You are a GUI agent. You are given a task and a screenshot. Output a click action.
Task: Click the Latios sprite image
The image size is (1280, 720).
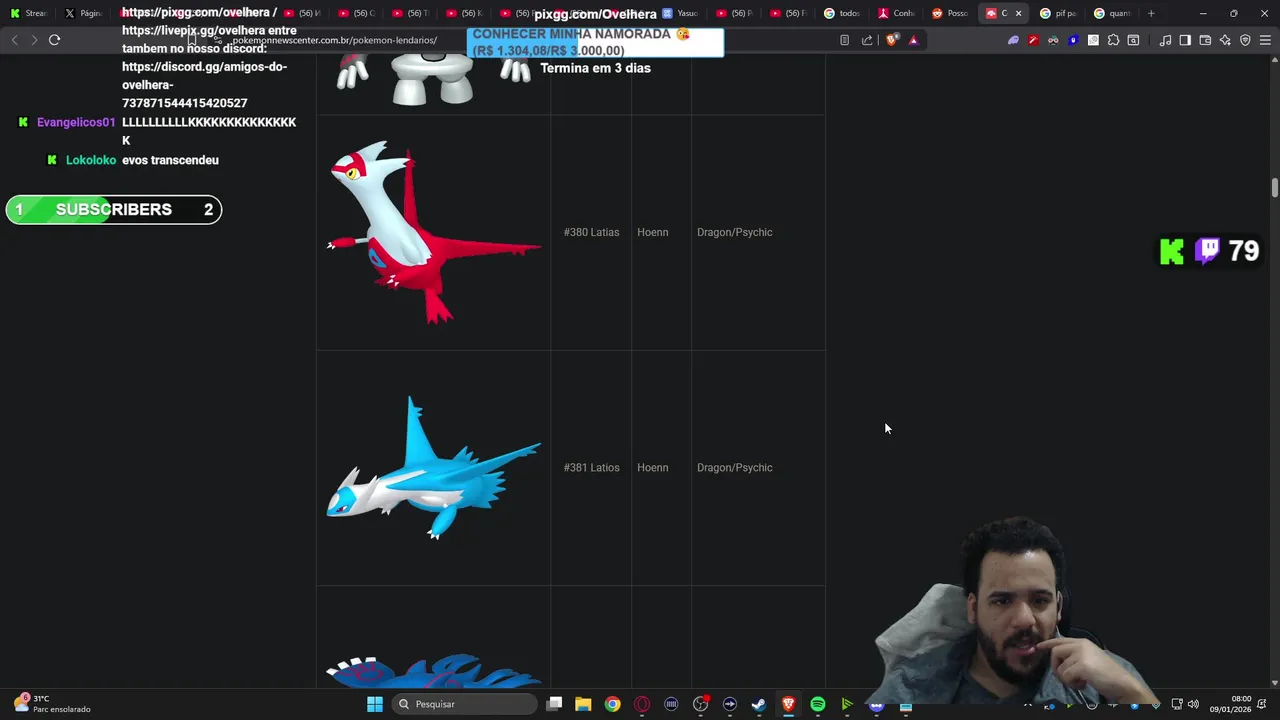click(433, 468)
